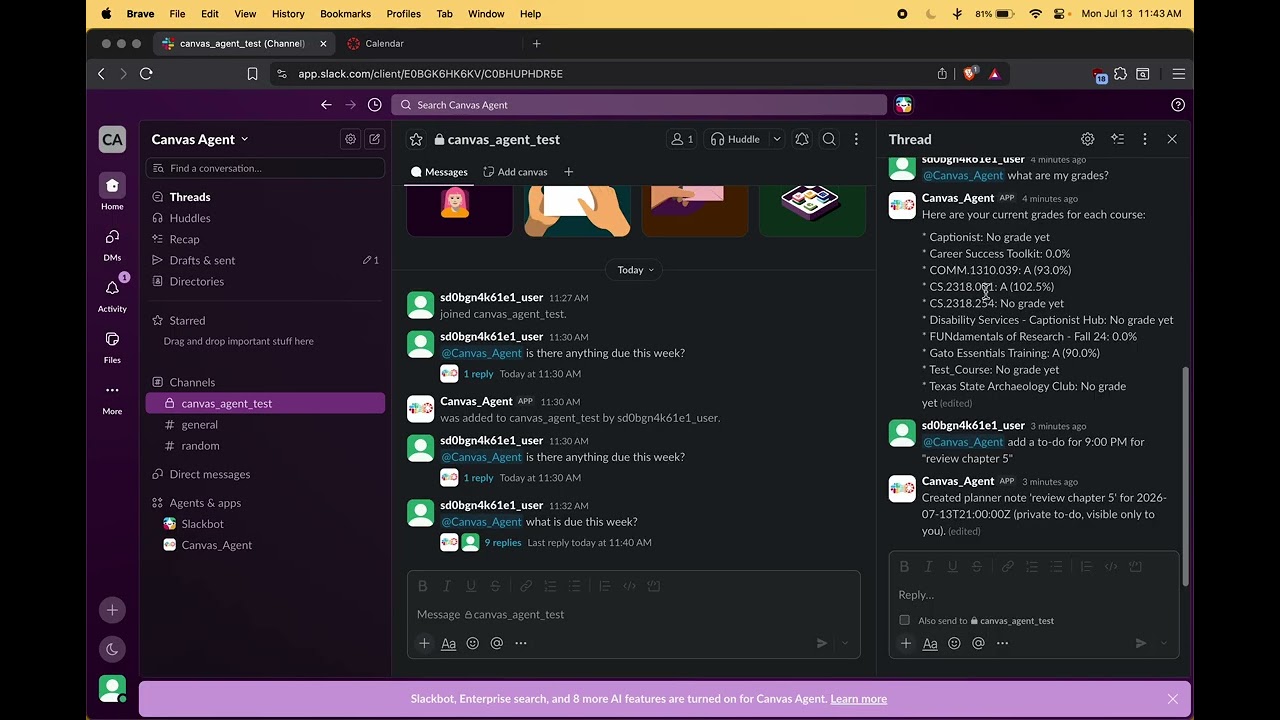Image resolution: width=1280 pixels, height=720 pixels.
Task: Create a new item with the sidebar plus button
Action: pyautogui.click(x=112, y=610)
